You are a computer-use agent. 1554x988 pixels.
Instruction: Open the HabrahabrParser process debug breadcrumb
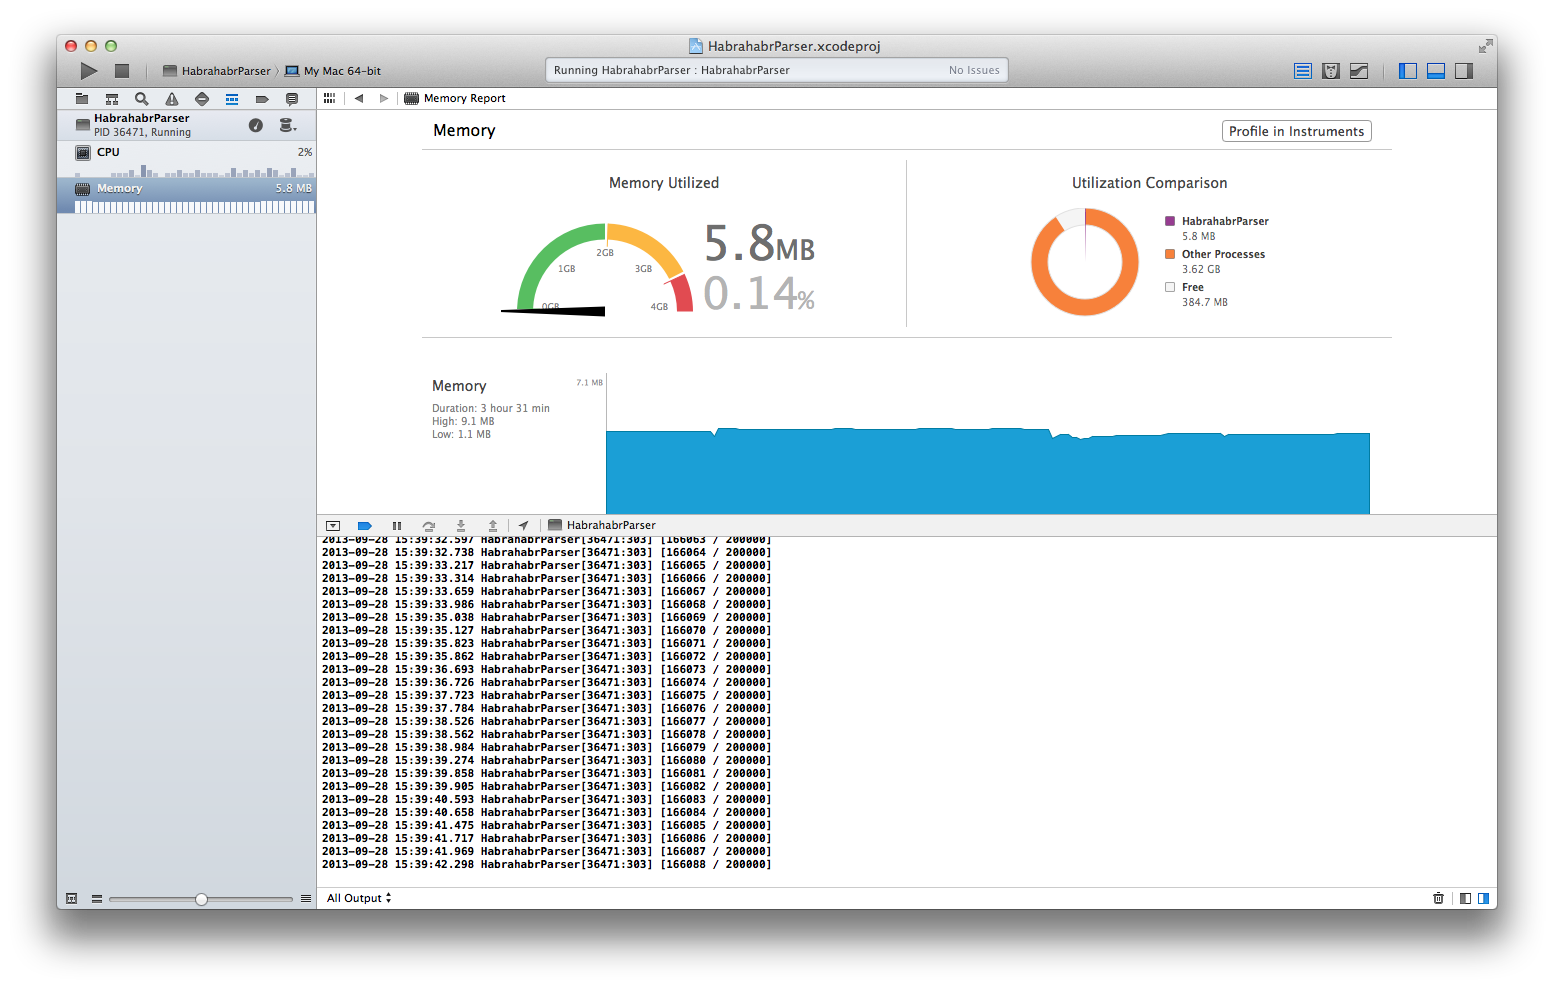click(602, 525)
